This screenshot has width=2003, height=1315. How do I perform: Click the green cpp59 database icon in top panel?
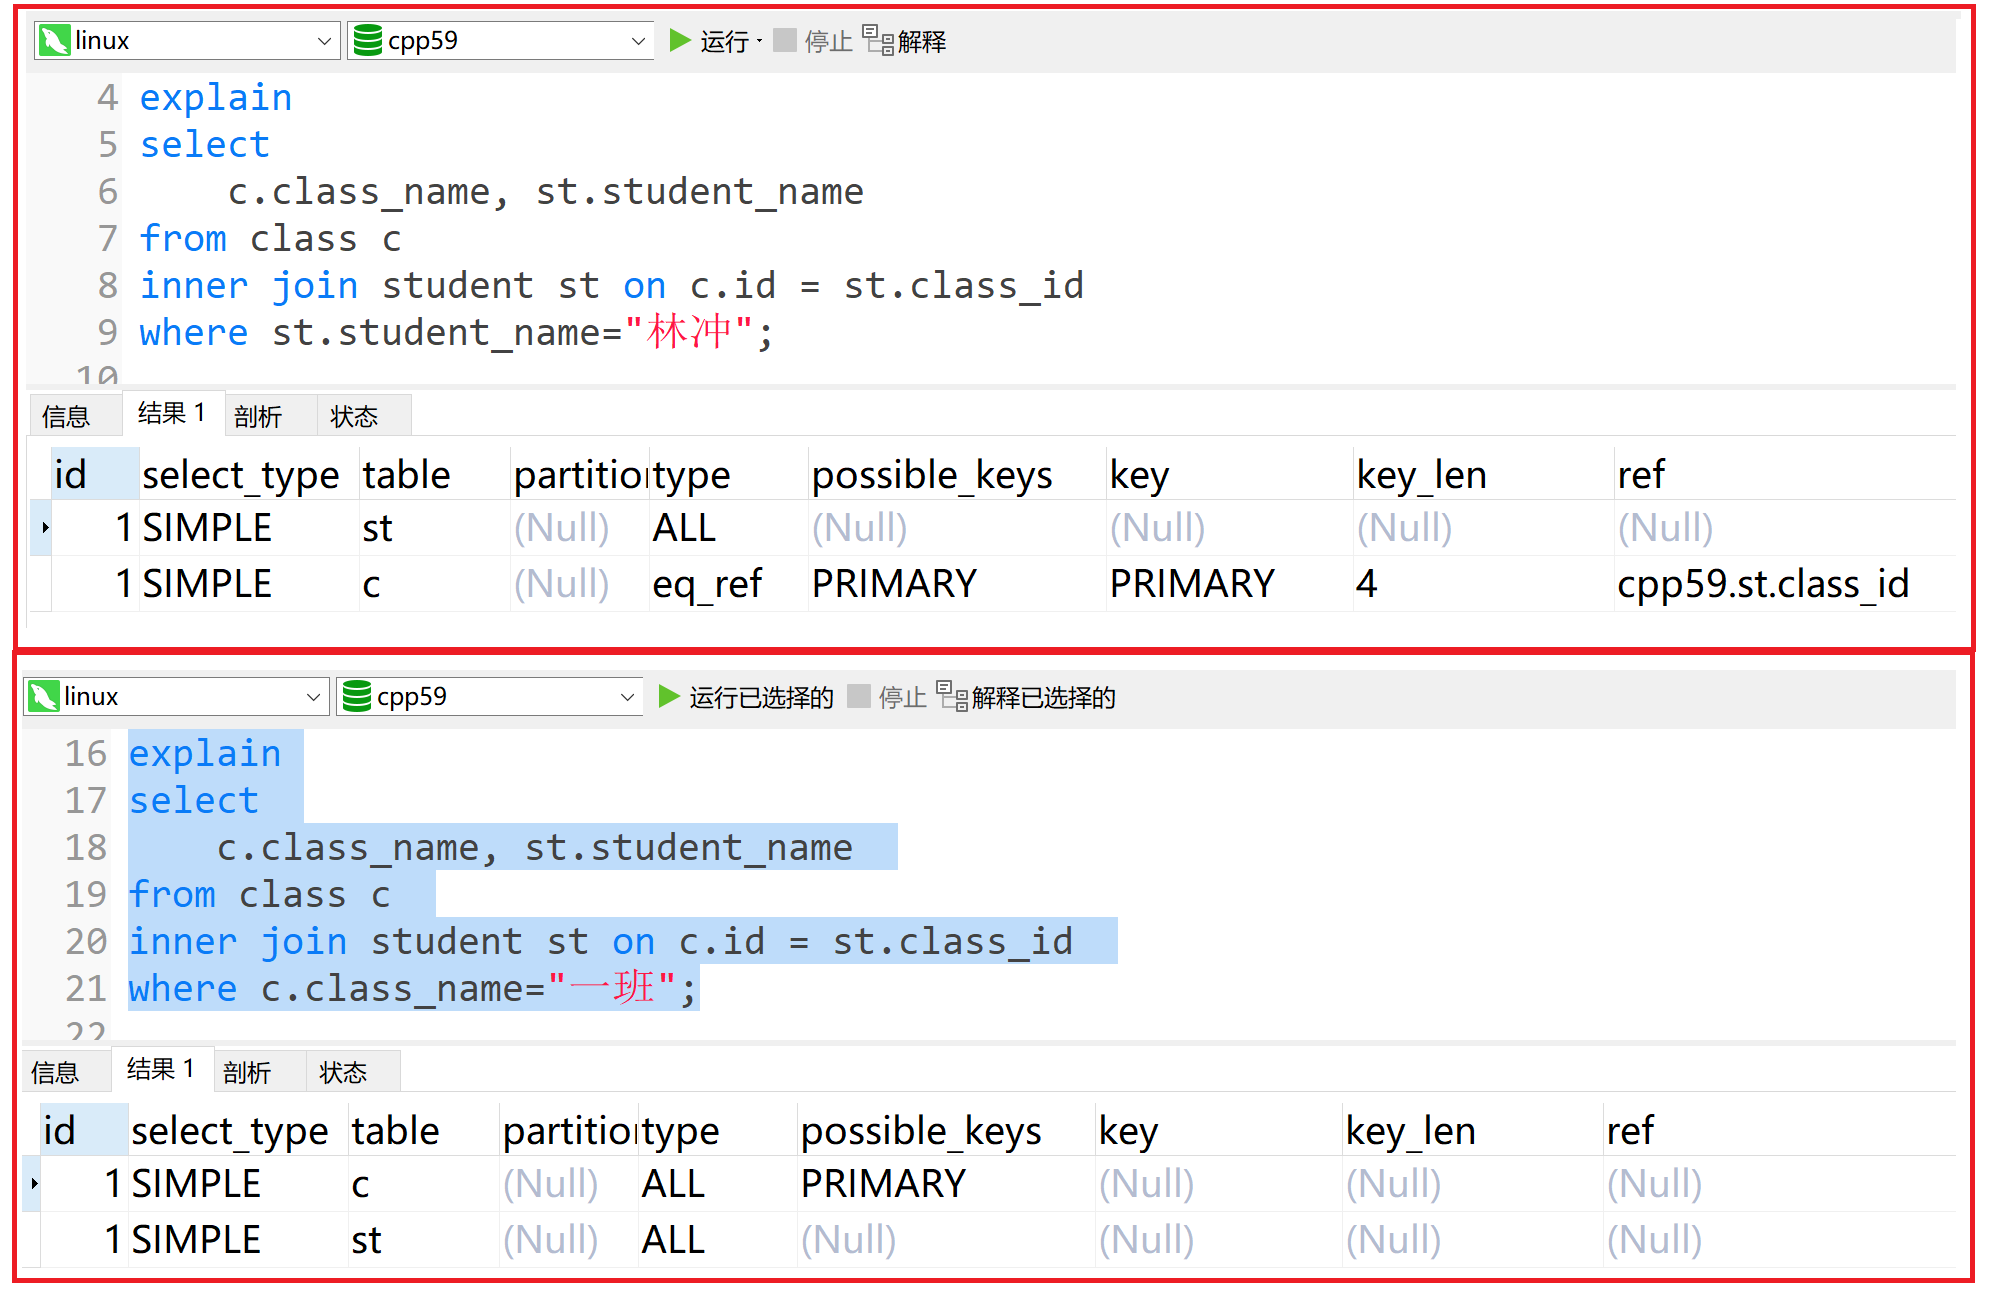(368, 41)
